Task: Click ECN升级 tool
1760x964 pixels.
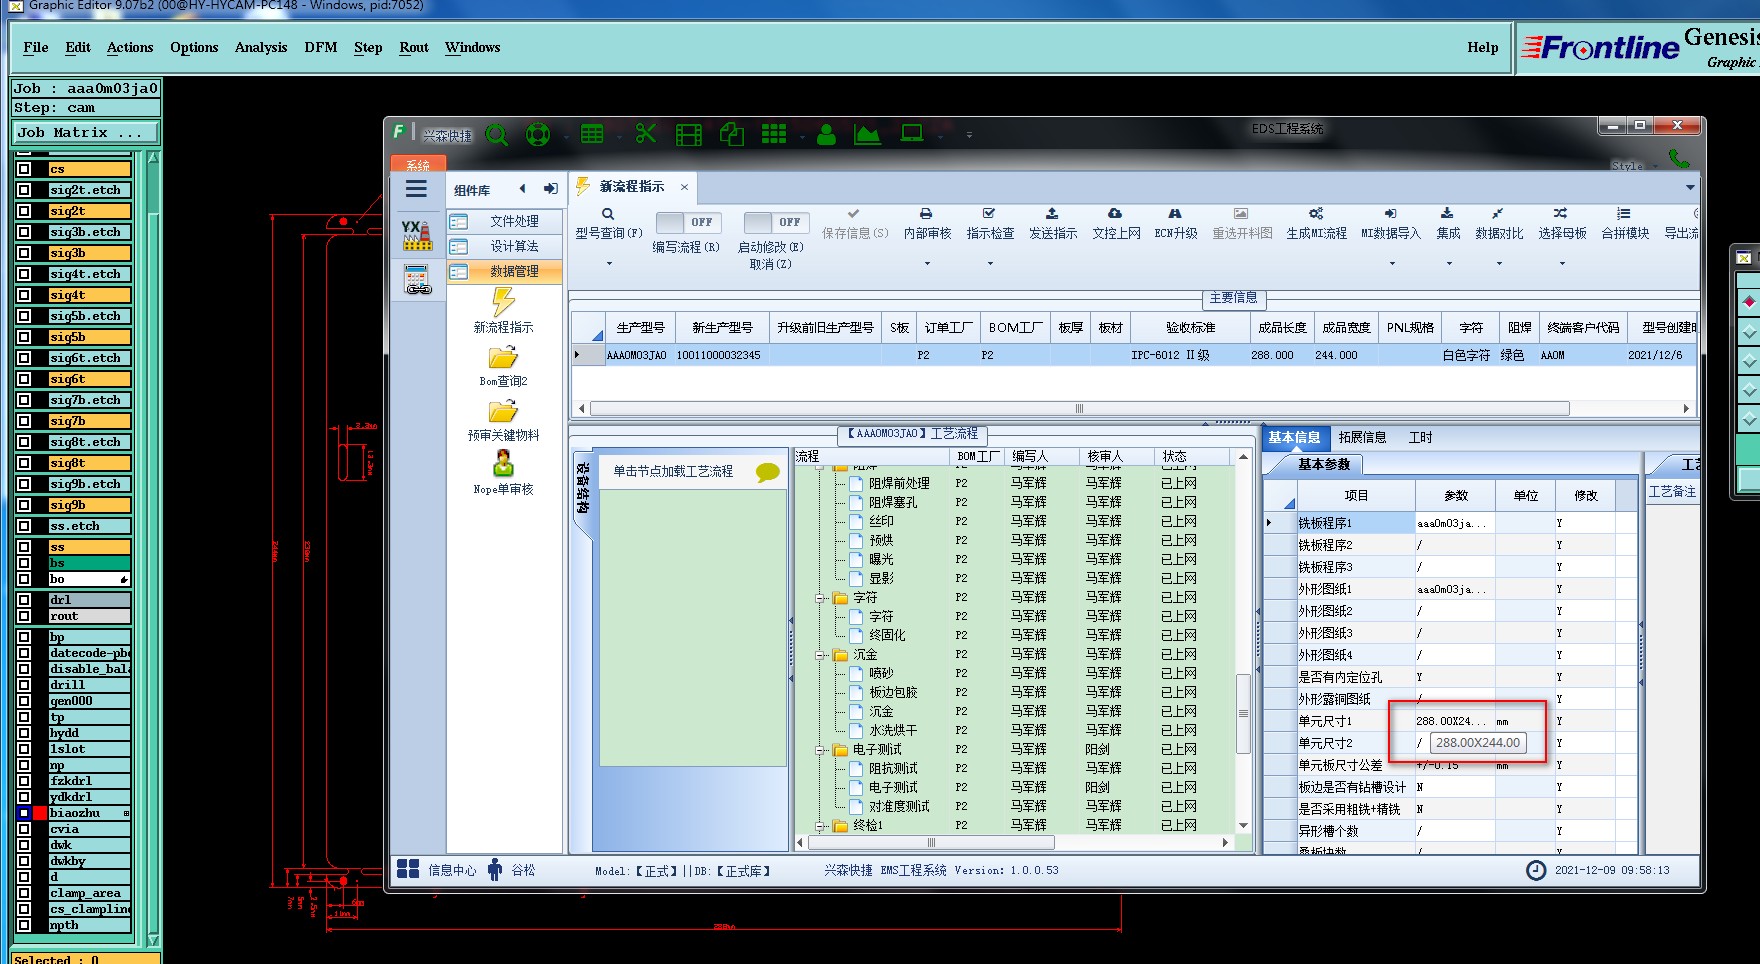Action: [x=1175, y=223]
